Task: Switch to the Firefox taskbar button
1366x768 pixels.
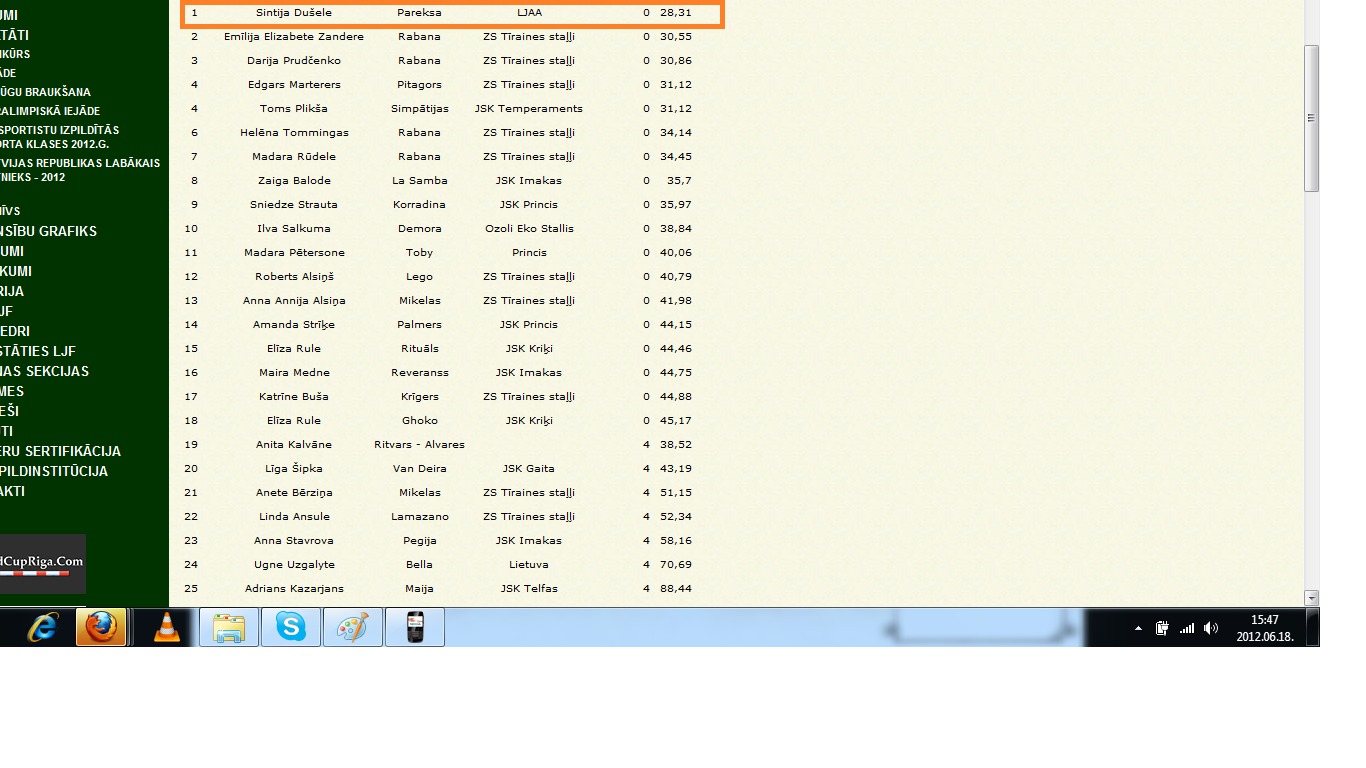Action: tap(101, 628)
